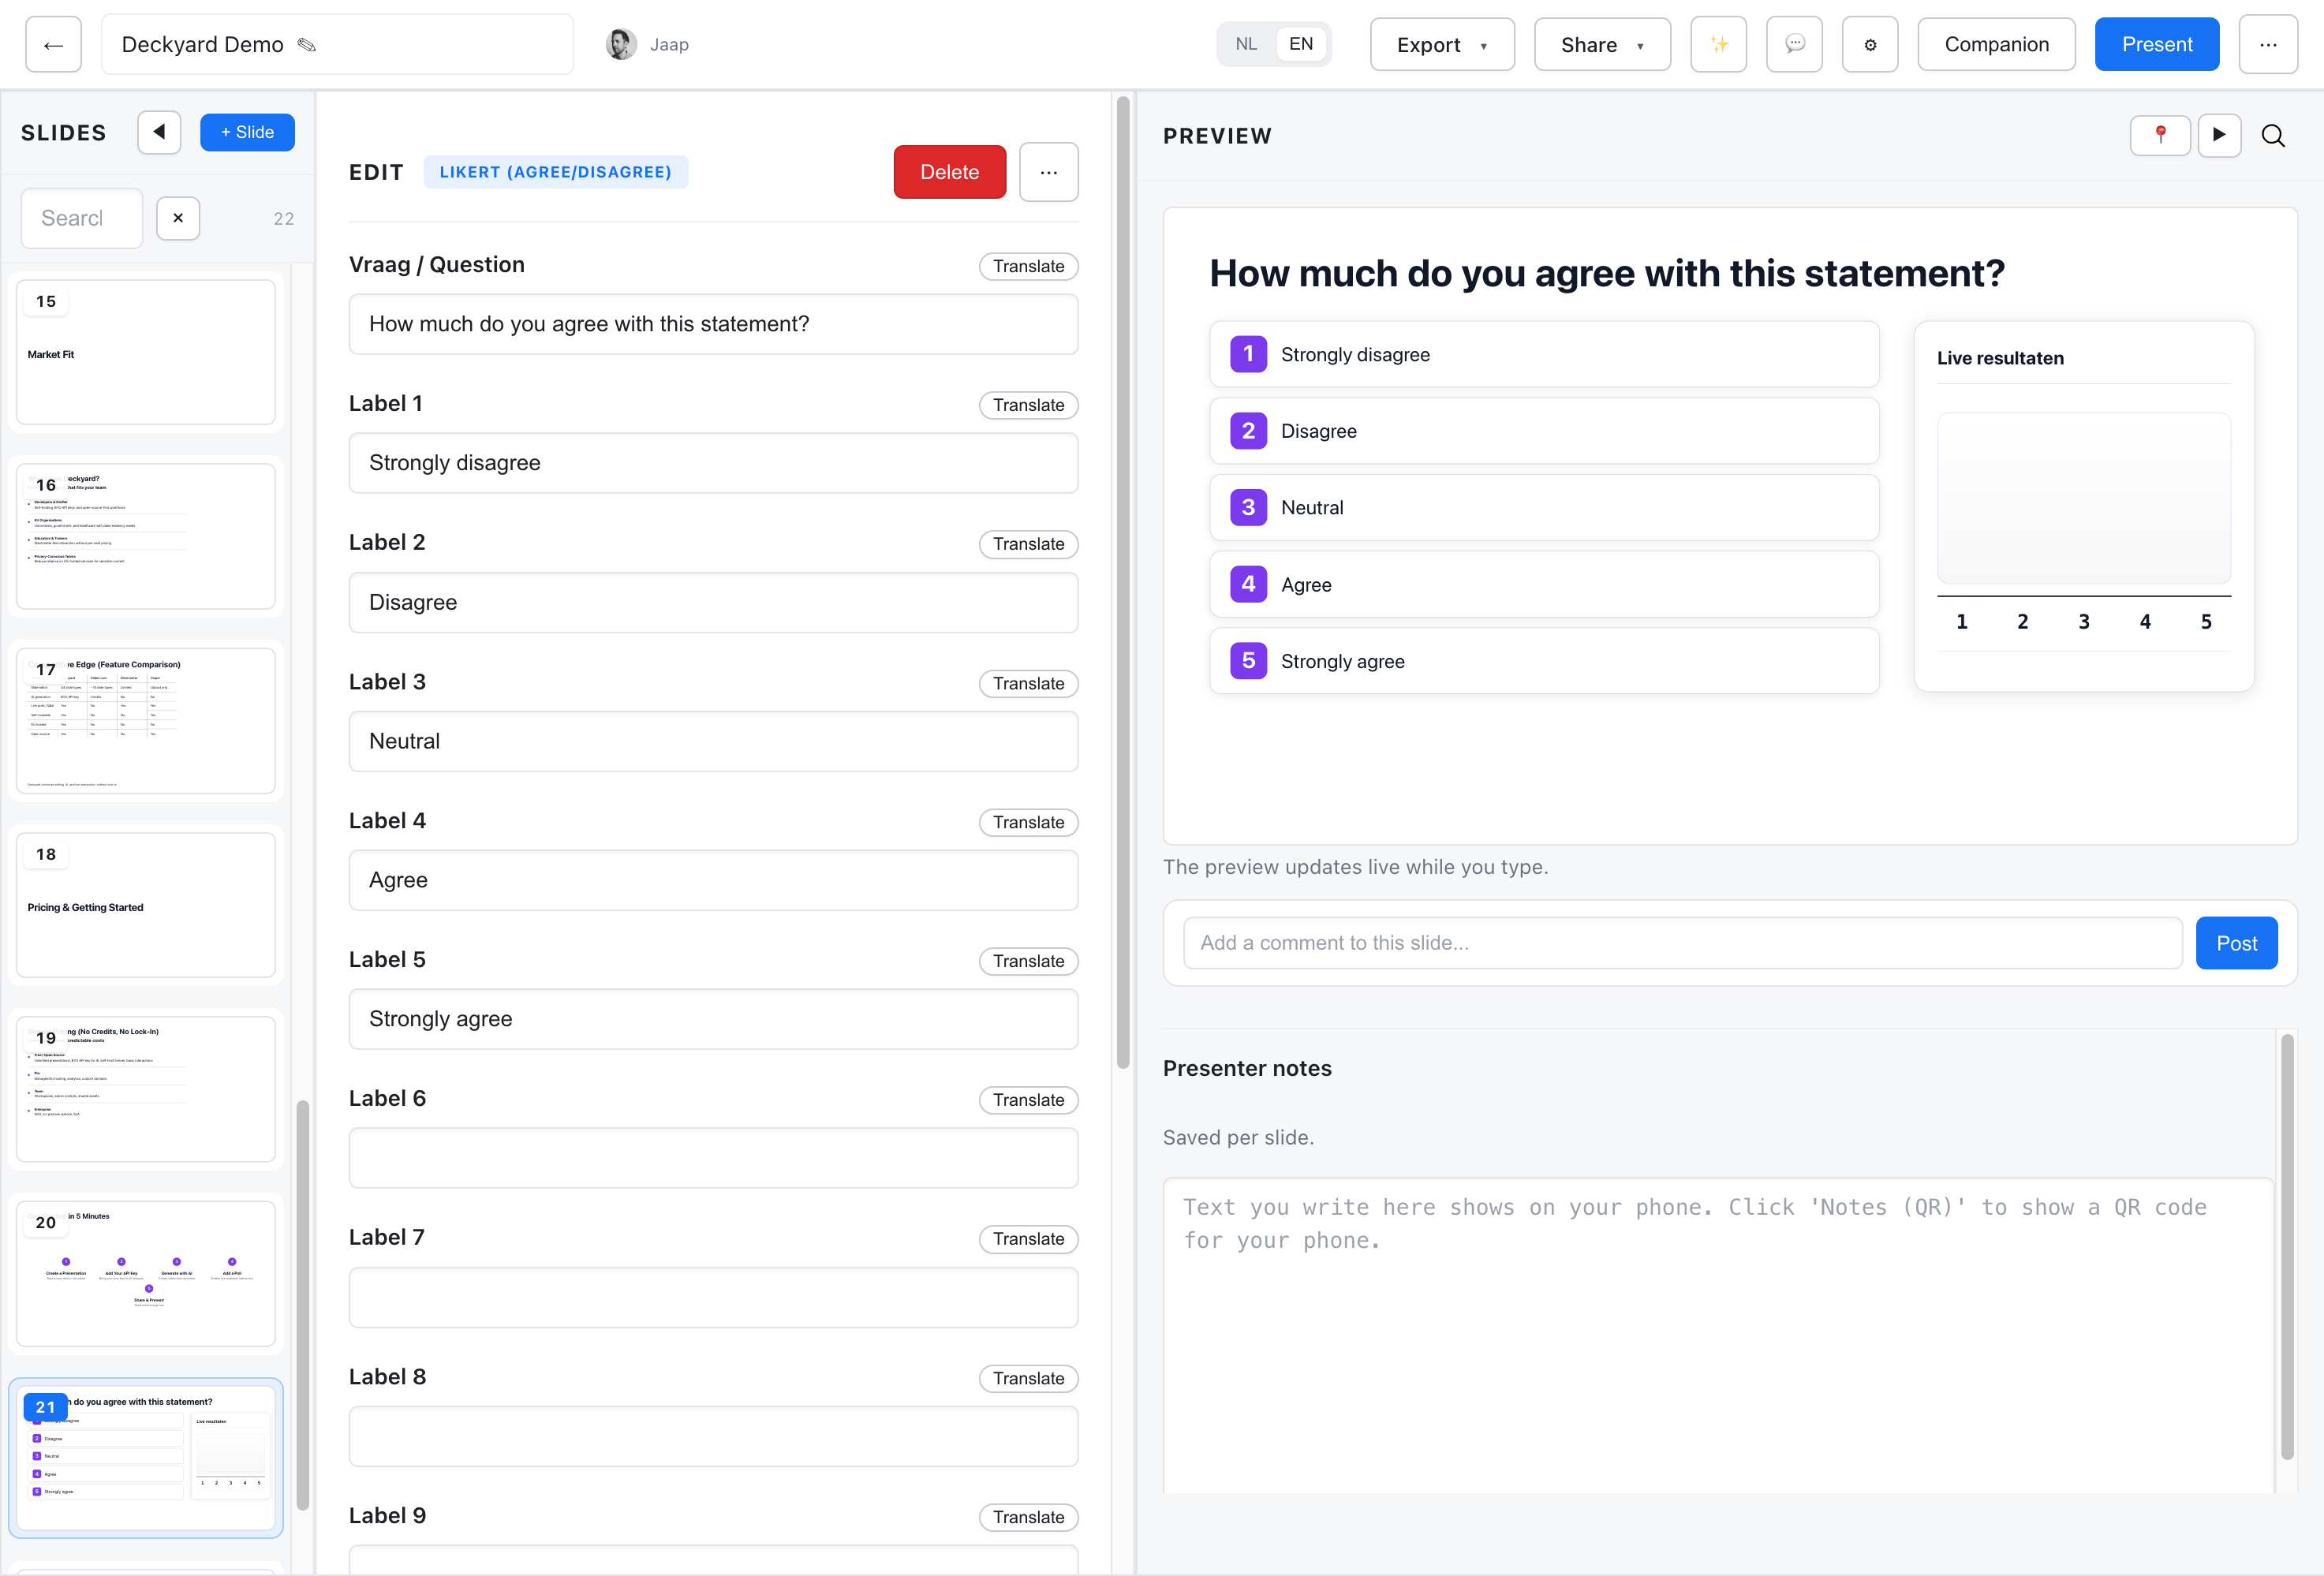
Task: Switch language to EN
Action: 1300,44
